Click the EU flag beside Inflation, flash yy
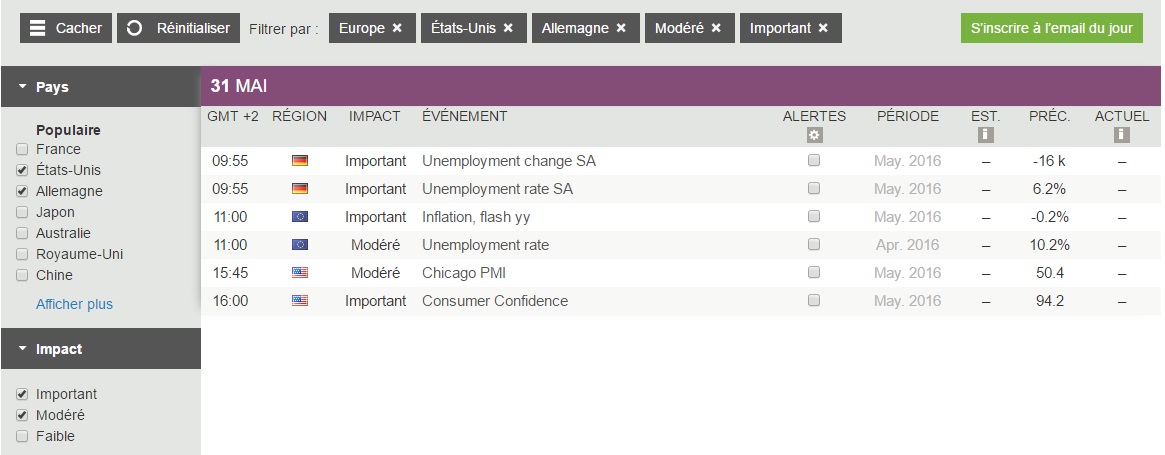Viewport: 1165px width, 455px height. click(300, 217)
